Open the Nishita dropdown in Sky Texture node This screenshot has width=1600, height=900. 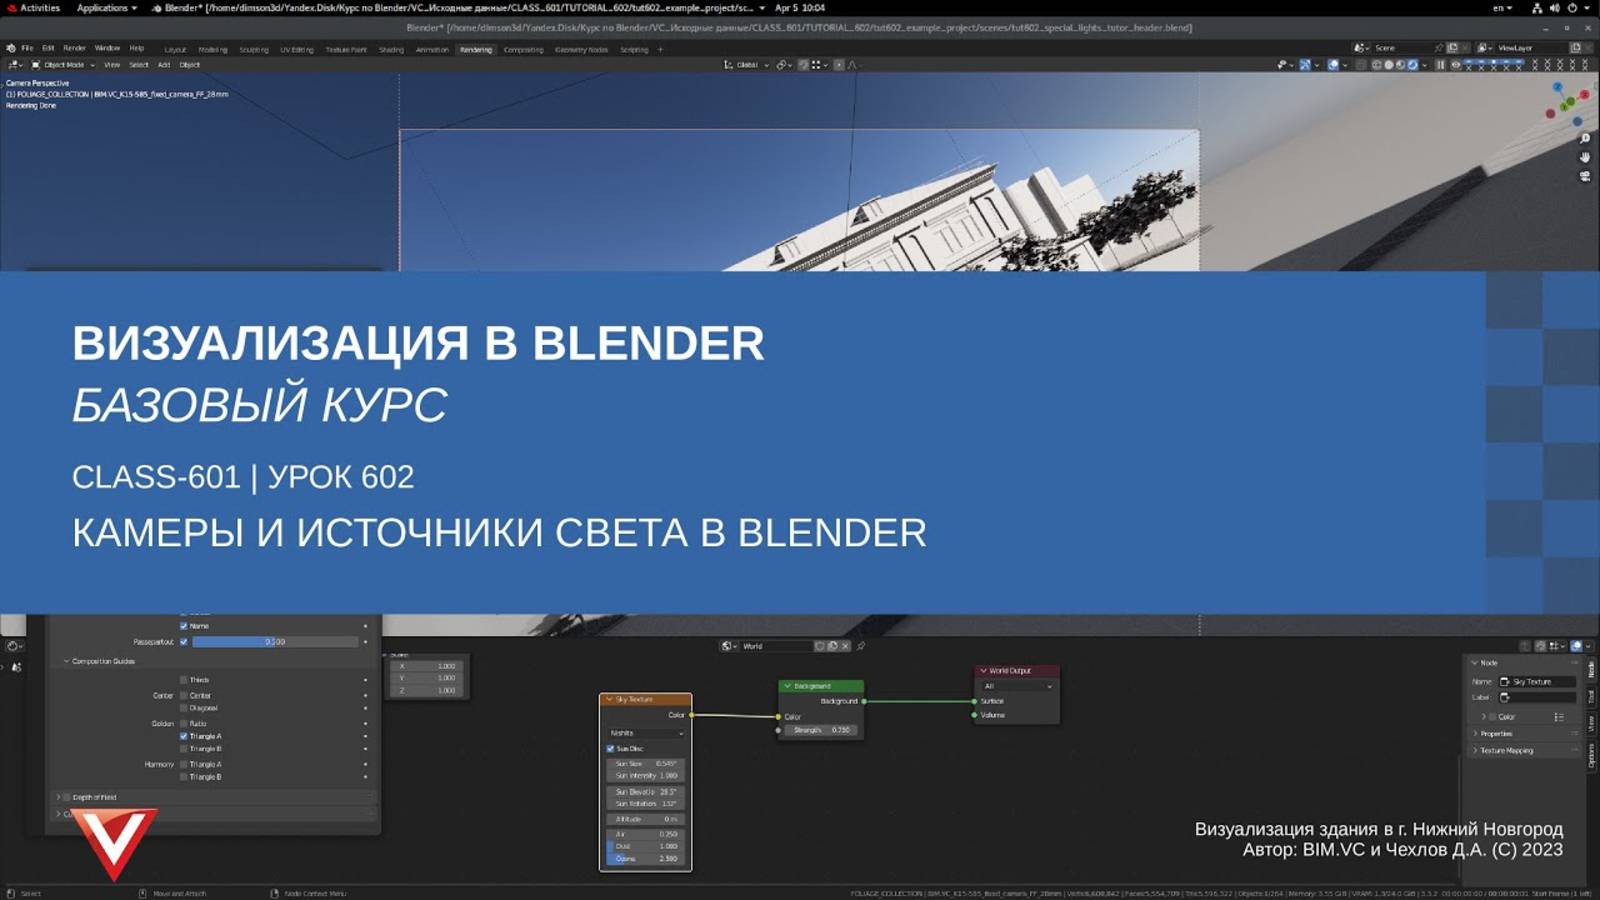[645, 733]
